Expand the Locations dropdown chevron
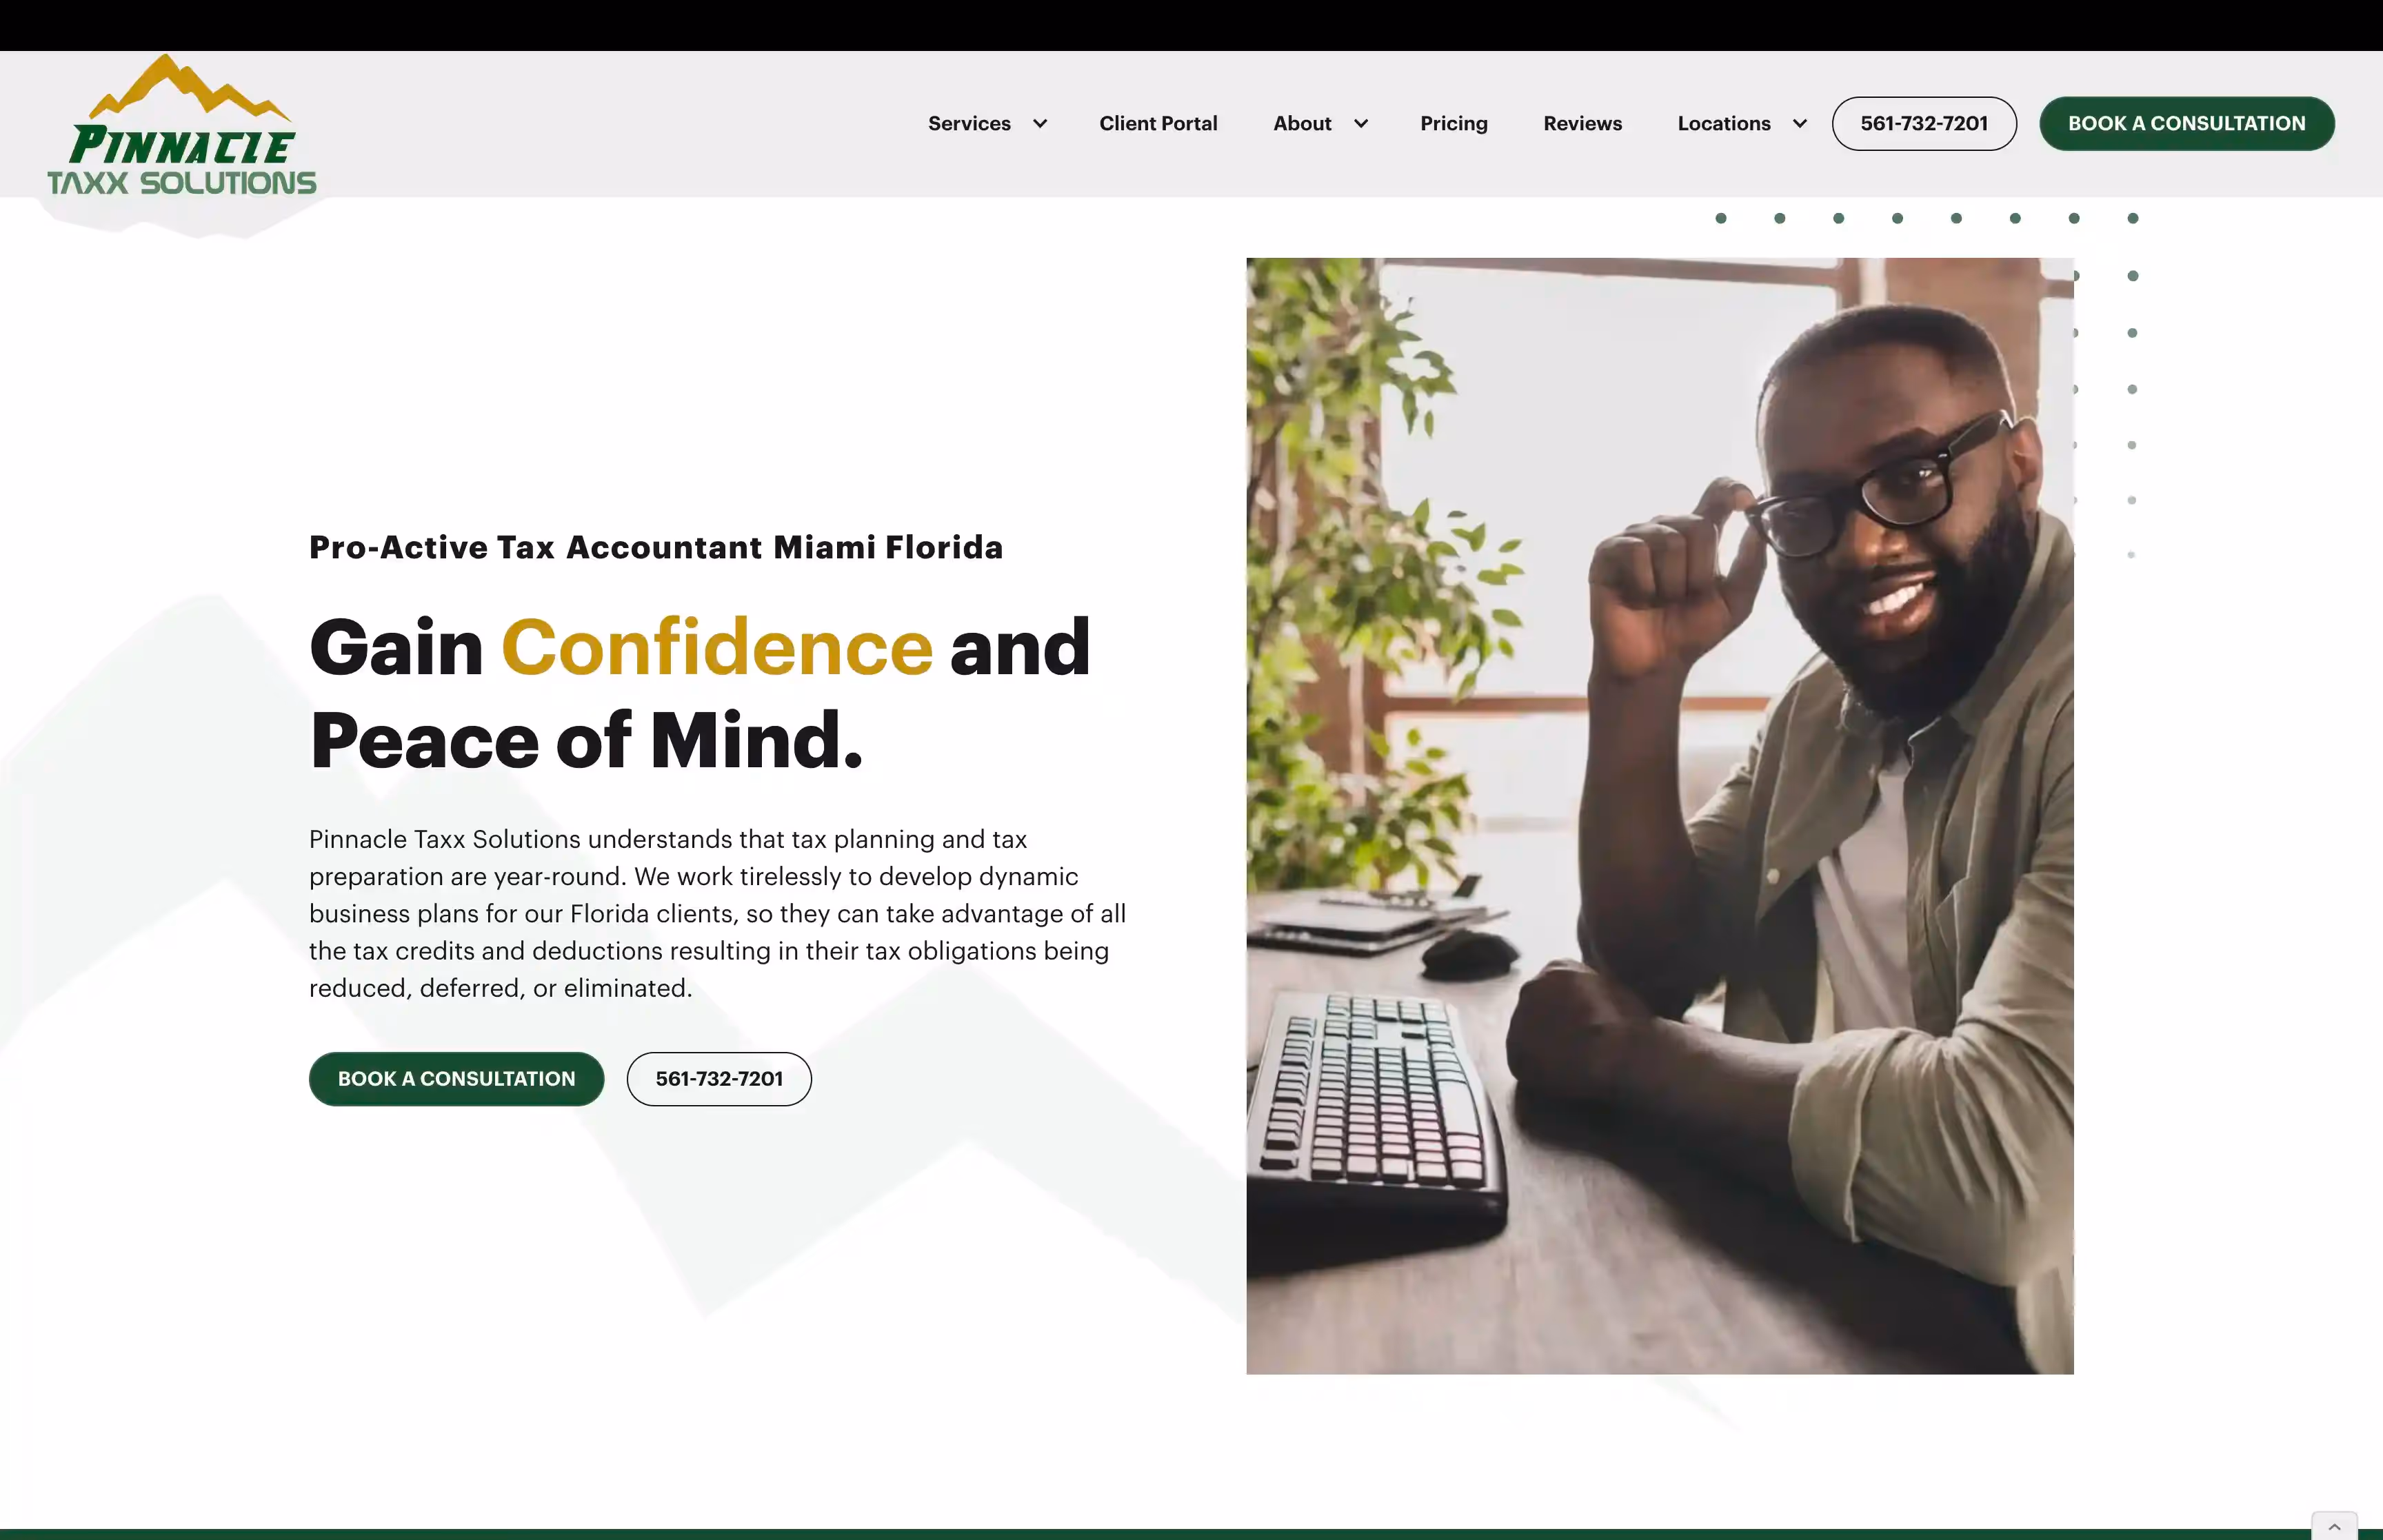Screen dimensions: 2383x1540 (1800, 124)
